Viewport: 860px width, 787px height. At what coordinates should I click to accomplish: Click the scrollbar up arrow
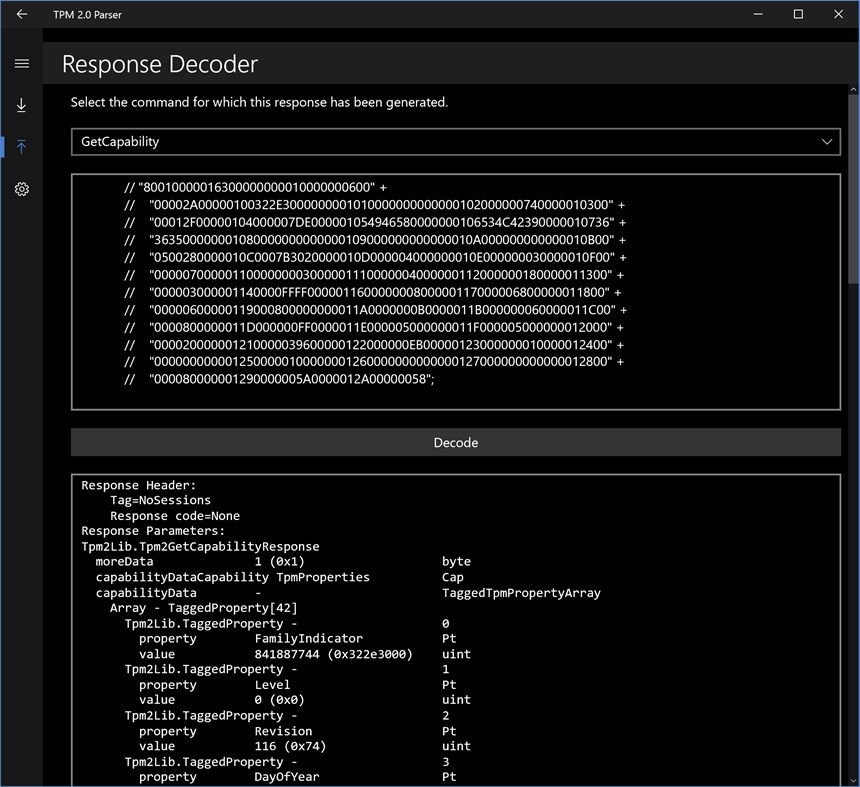click(x=854, y=89)
